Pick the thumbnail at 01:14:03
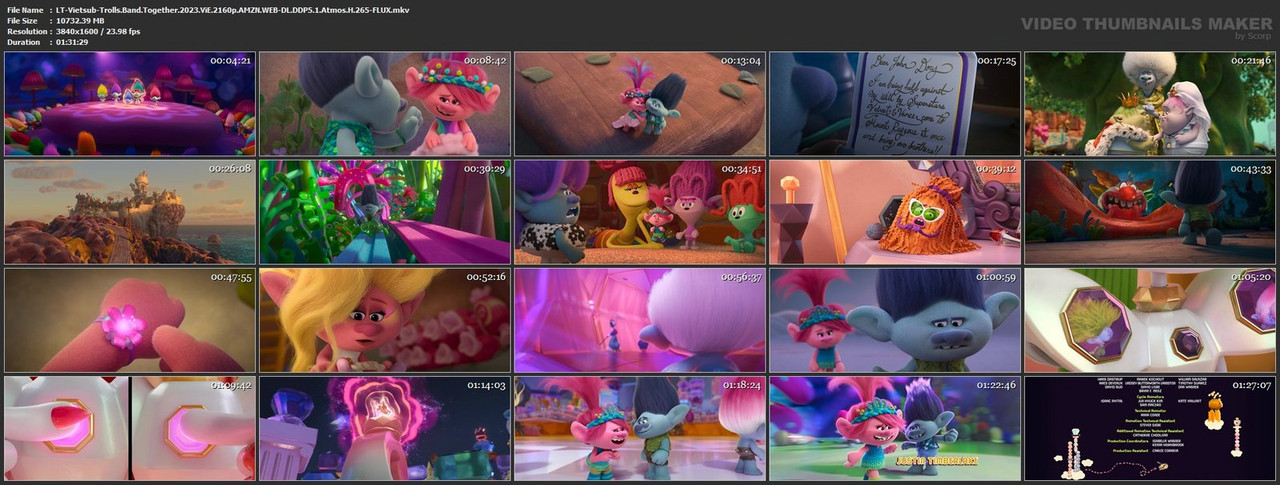Image resolution: width=1280 pixels, height=485 pixels. [385, 428]
